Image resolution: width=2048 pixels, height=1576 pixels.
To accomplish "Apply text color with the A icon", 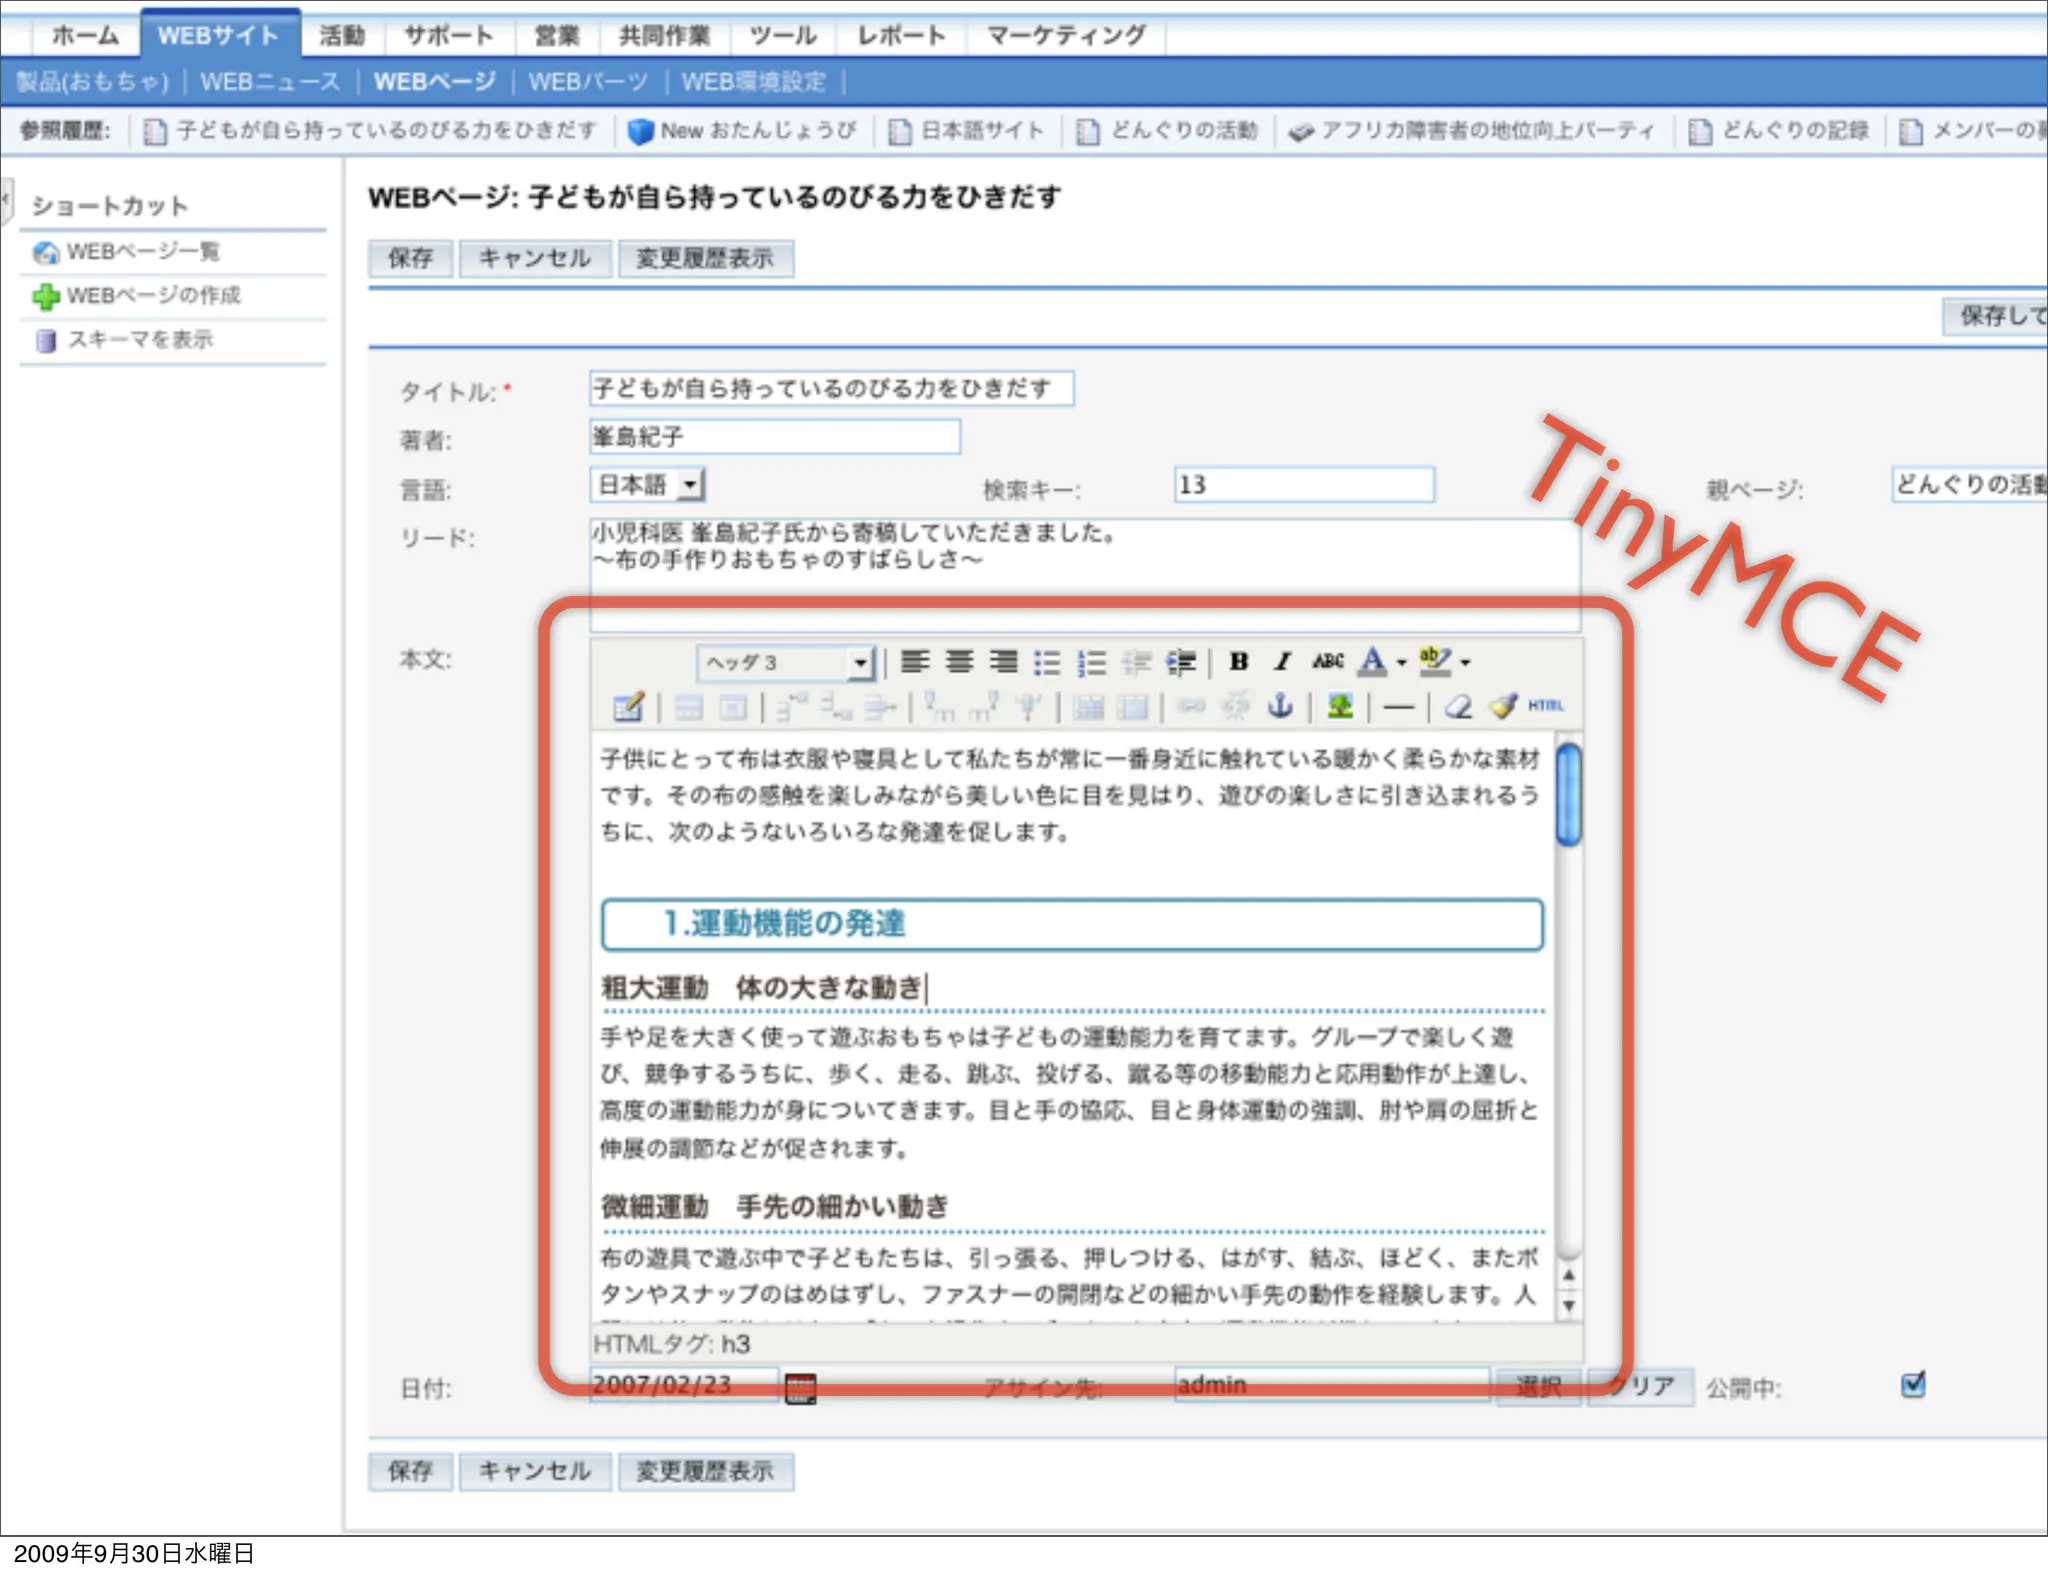I will point(1373,661).
